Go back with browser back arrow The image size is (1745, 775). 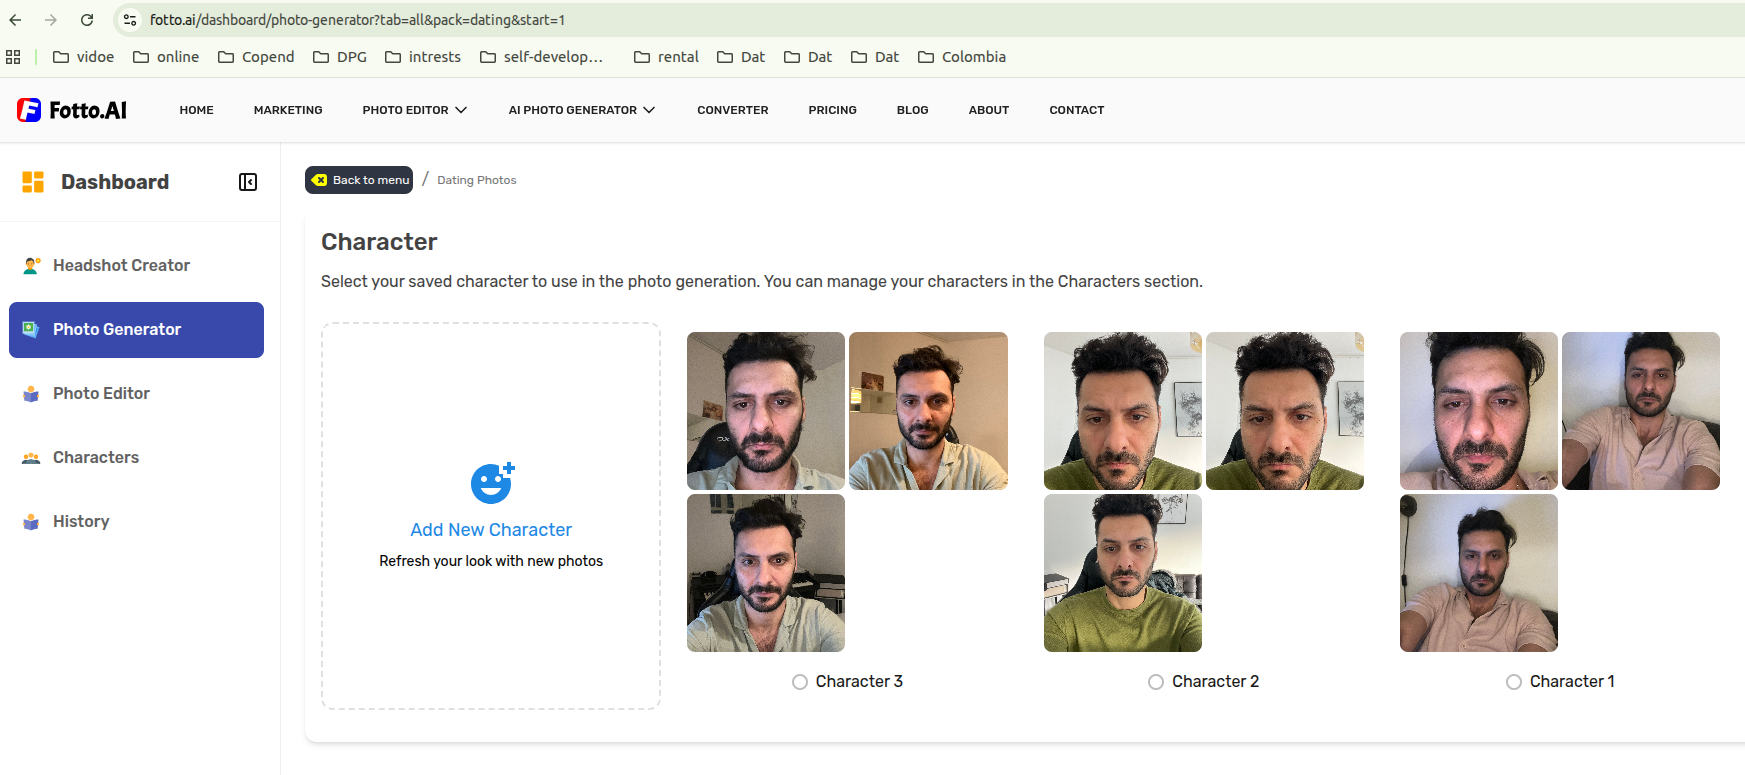point(15,20)
